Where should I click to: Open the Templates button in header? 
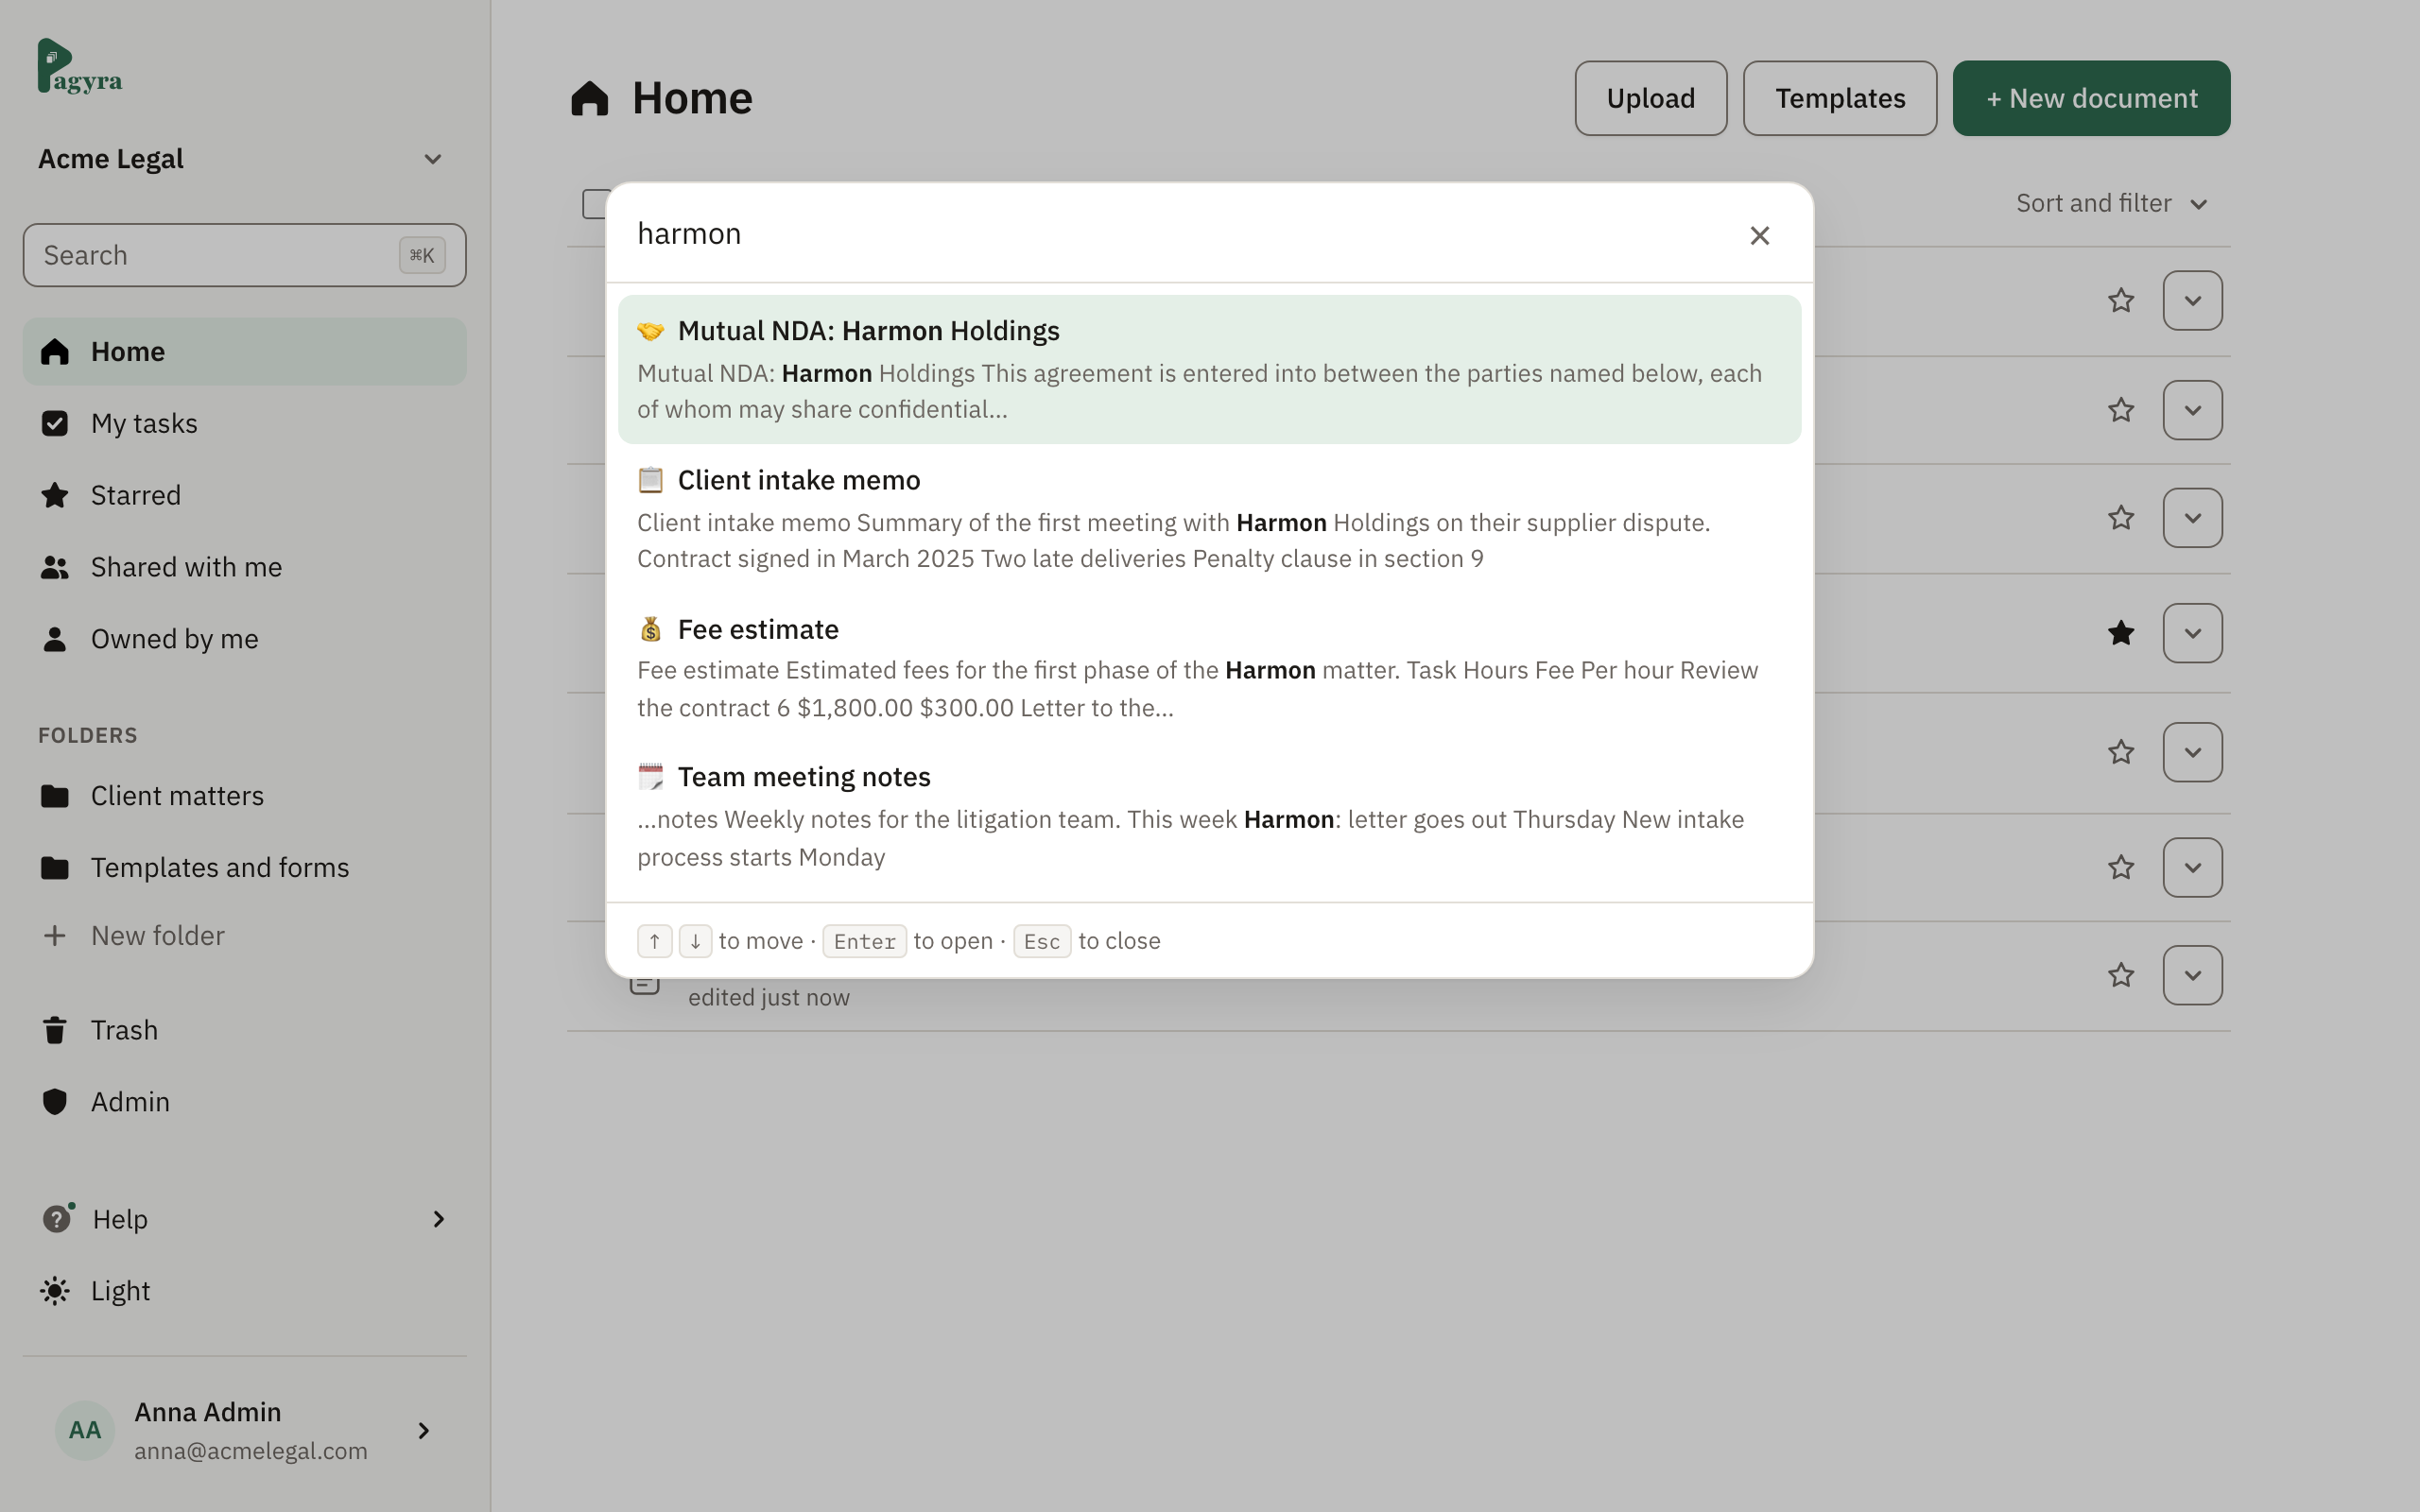tap(1839, 98)
